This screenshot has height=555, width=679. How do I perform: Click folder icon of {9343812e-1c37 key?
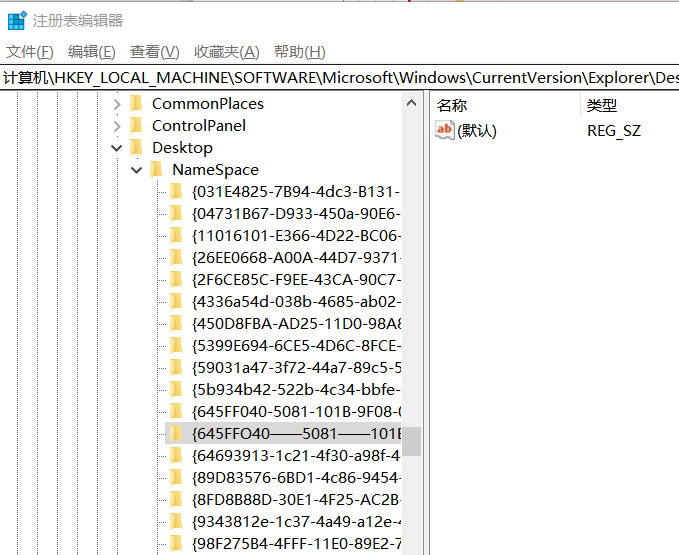click(x=176, y=522)
